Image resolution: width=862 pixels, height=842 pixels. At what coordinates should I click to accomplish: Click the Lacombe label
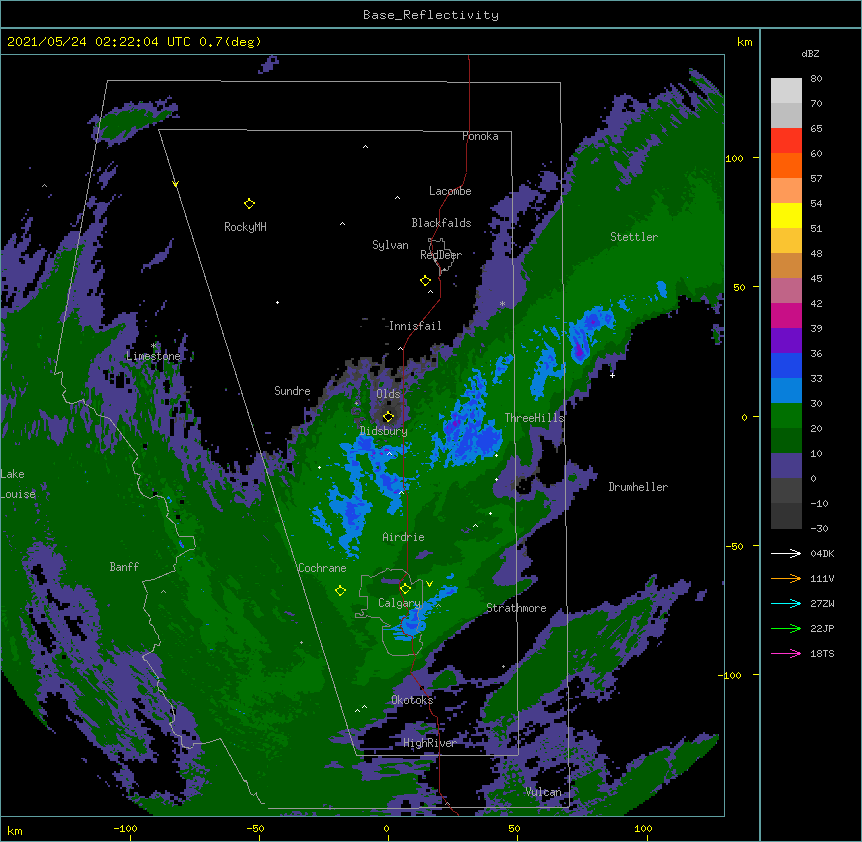coord(450,191)
